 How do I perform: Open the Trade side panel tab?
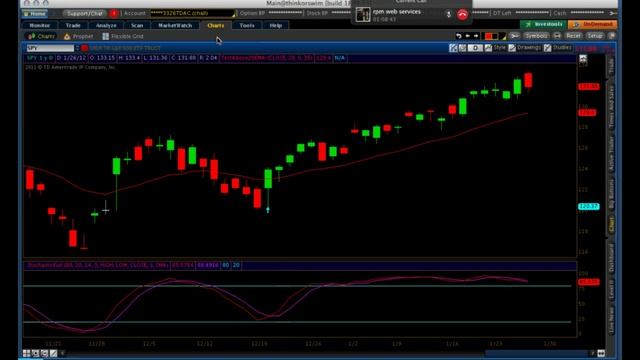(611, 67)
